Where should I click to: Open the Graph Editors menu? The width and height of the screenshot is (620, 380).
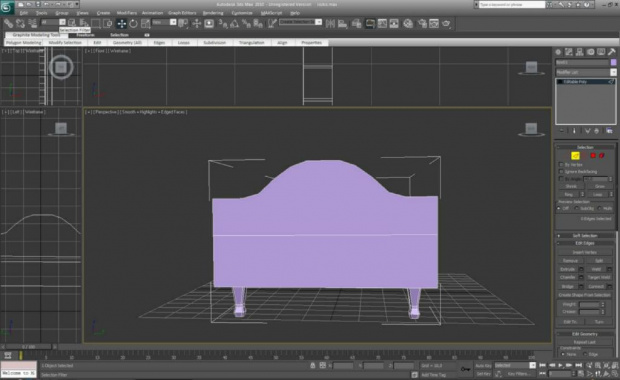[182, 13]
